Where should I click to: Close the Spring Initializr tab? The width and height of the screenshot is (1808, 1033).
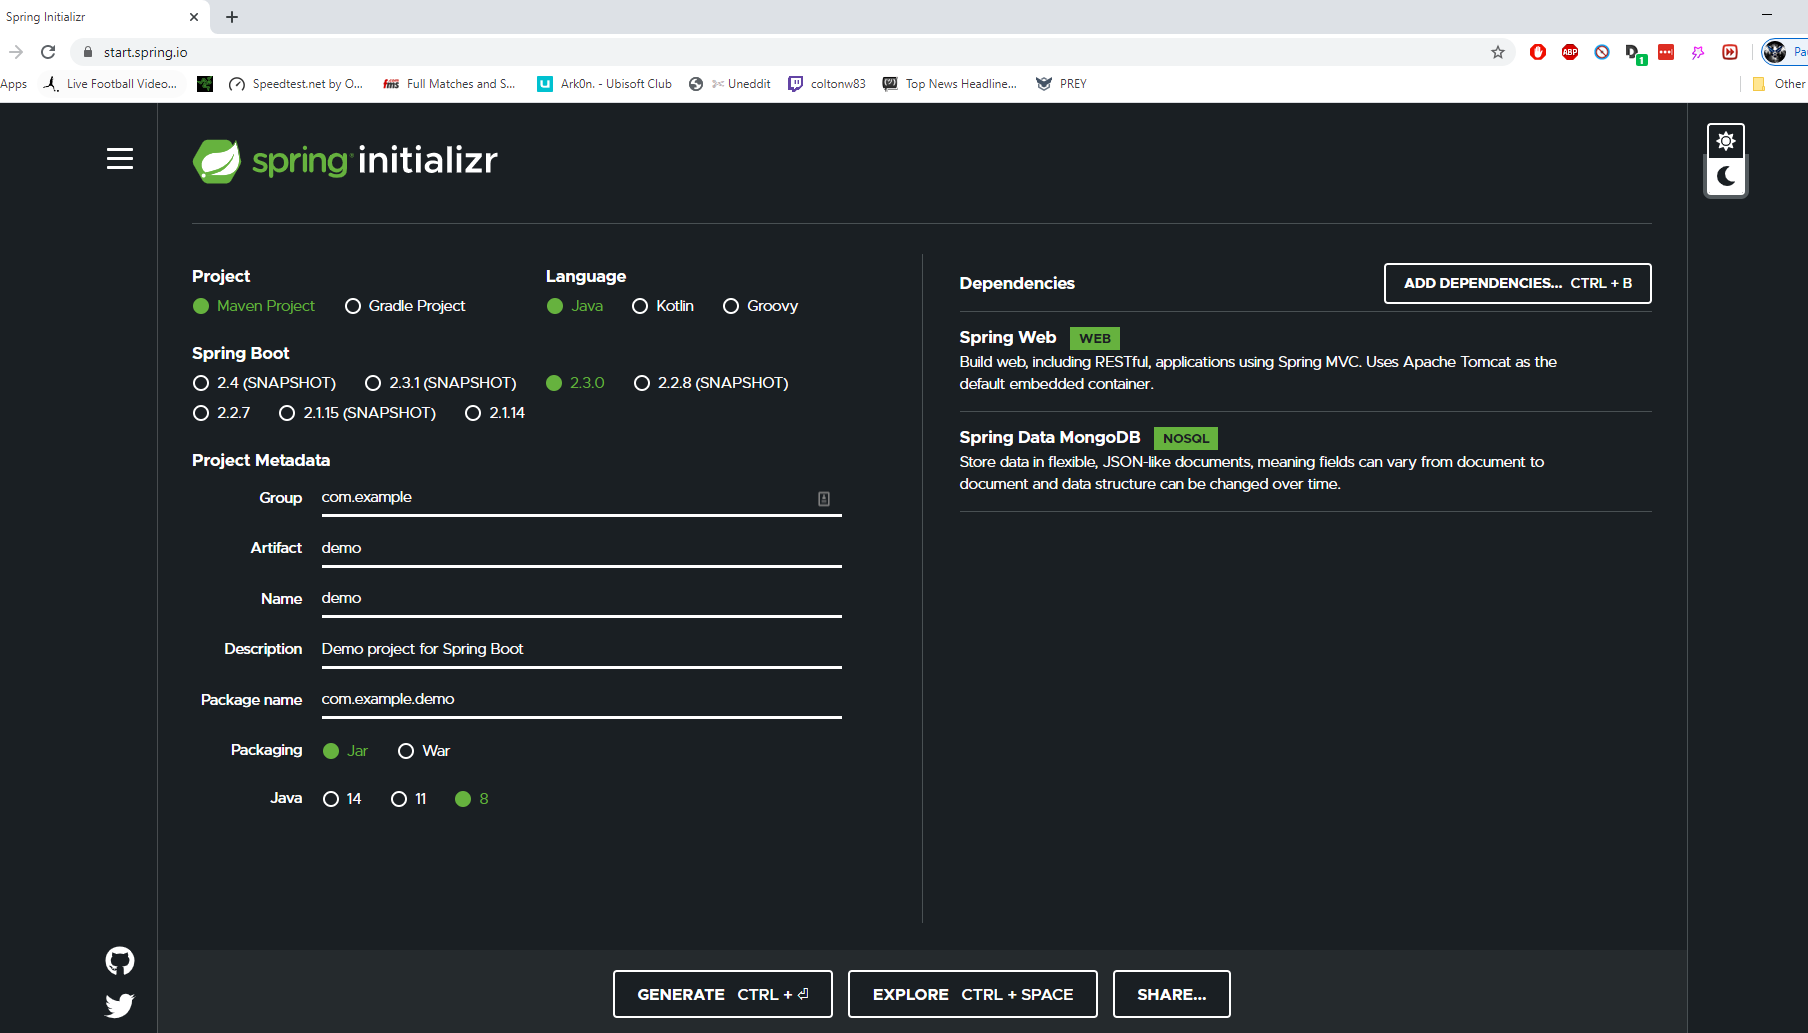(194, 17)
